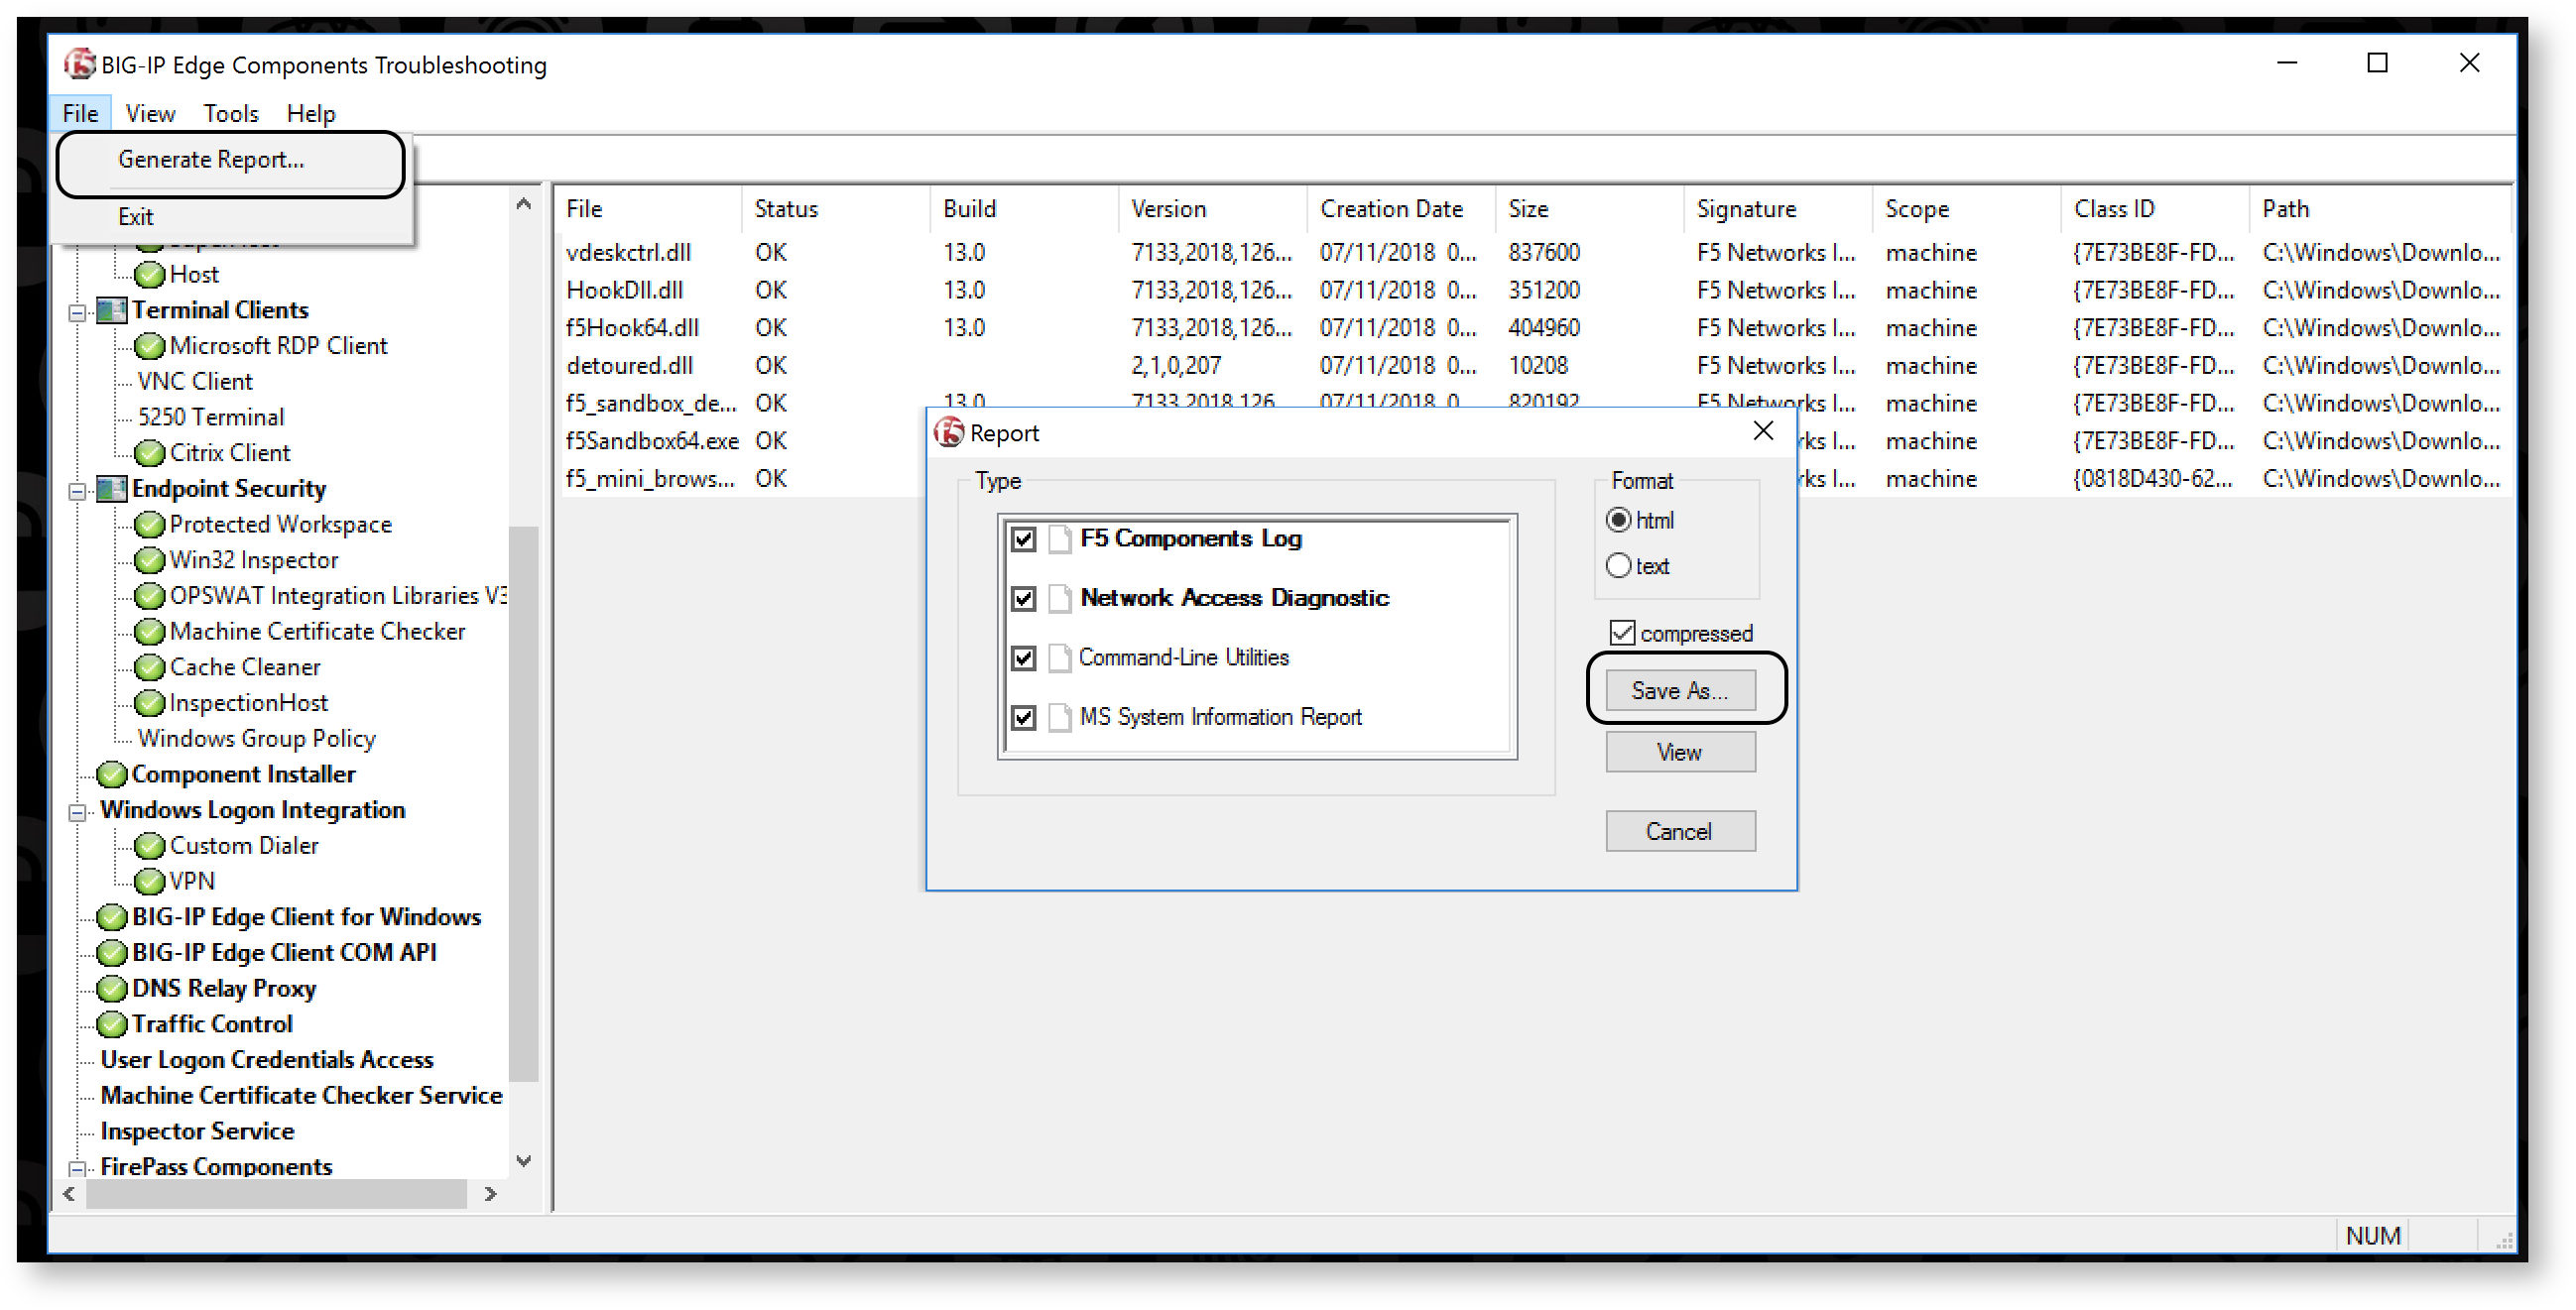Sort by the Signature column header
This screenshot has height=1310, width=2576.
(x=1777, y=209)
